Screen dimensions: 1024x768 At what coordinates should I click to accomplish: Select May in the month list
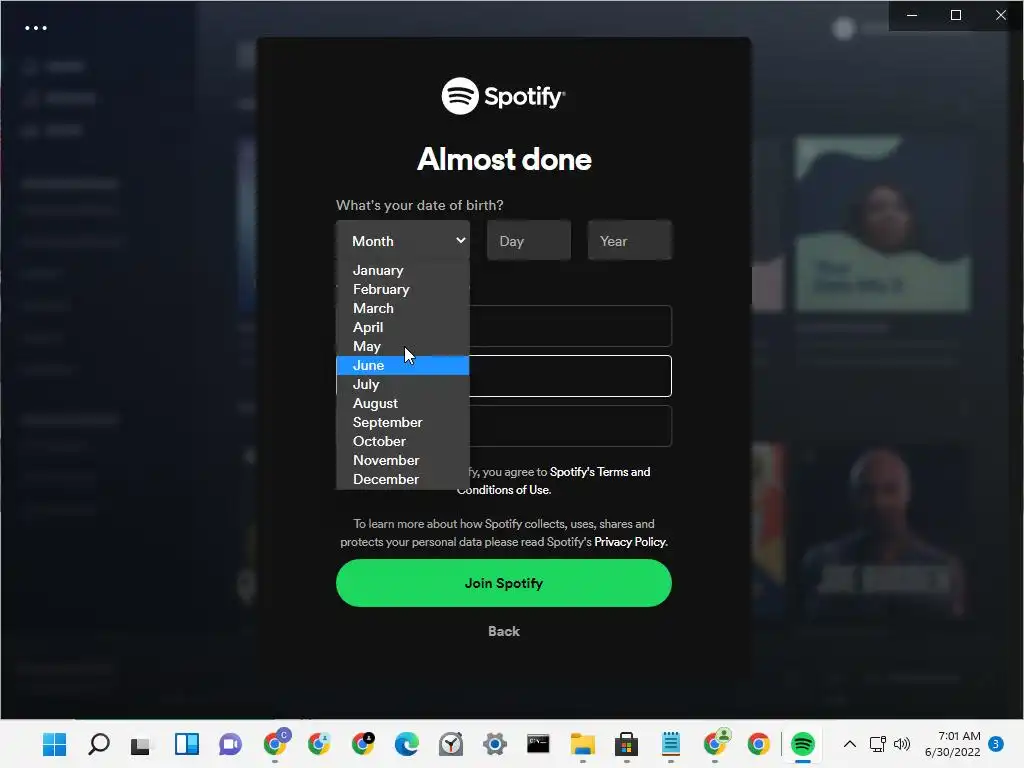click(x=402, y=346)
